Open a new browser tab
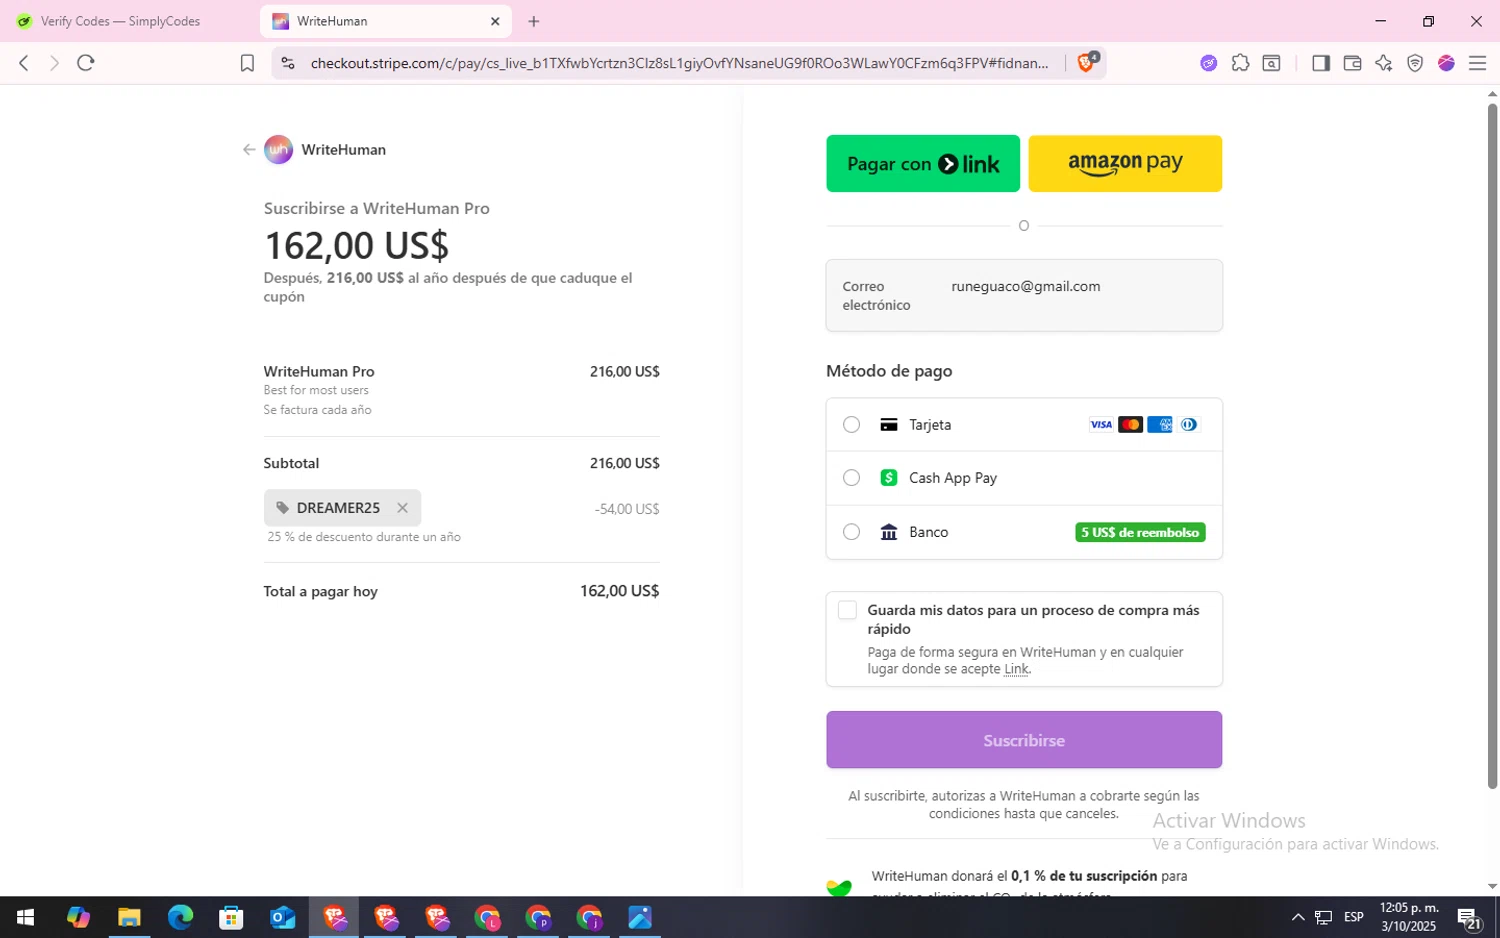This screenshot has height=938, width=1500. [534, 21]
